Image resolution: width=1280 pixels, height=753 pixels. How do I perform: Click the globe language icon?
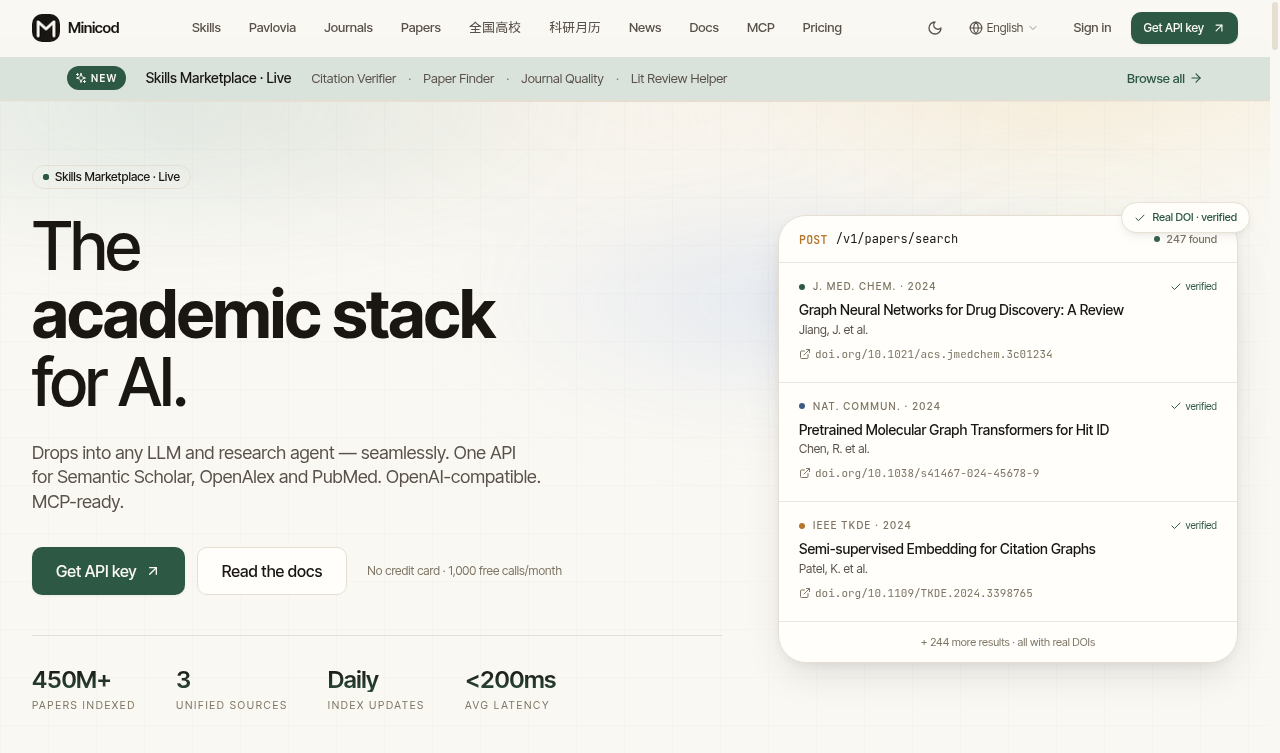coord(976,28)
